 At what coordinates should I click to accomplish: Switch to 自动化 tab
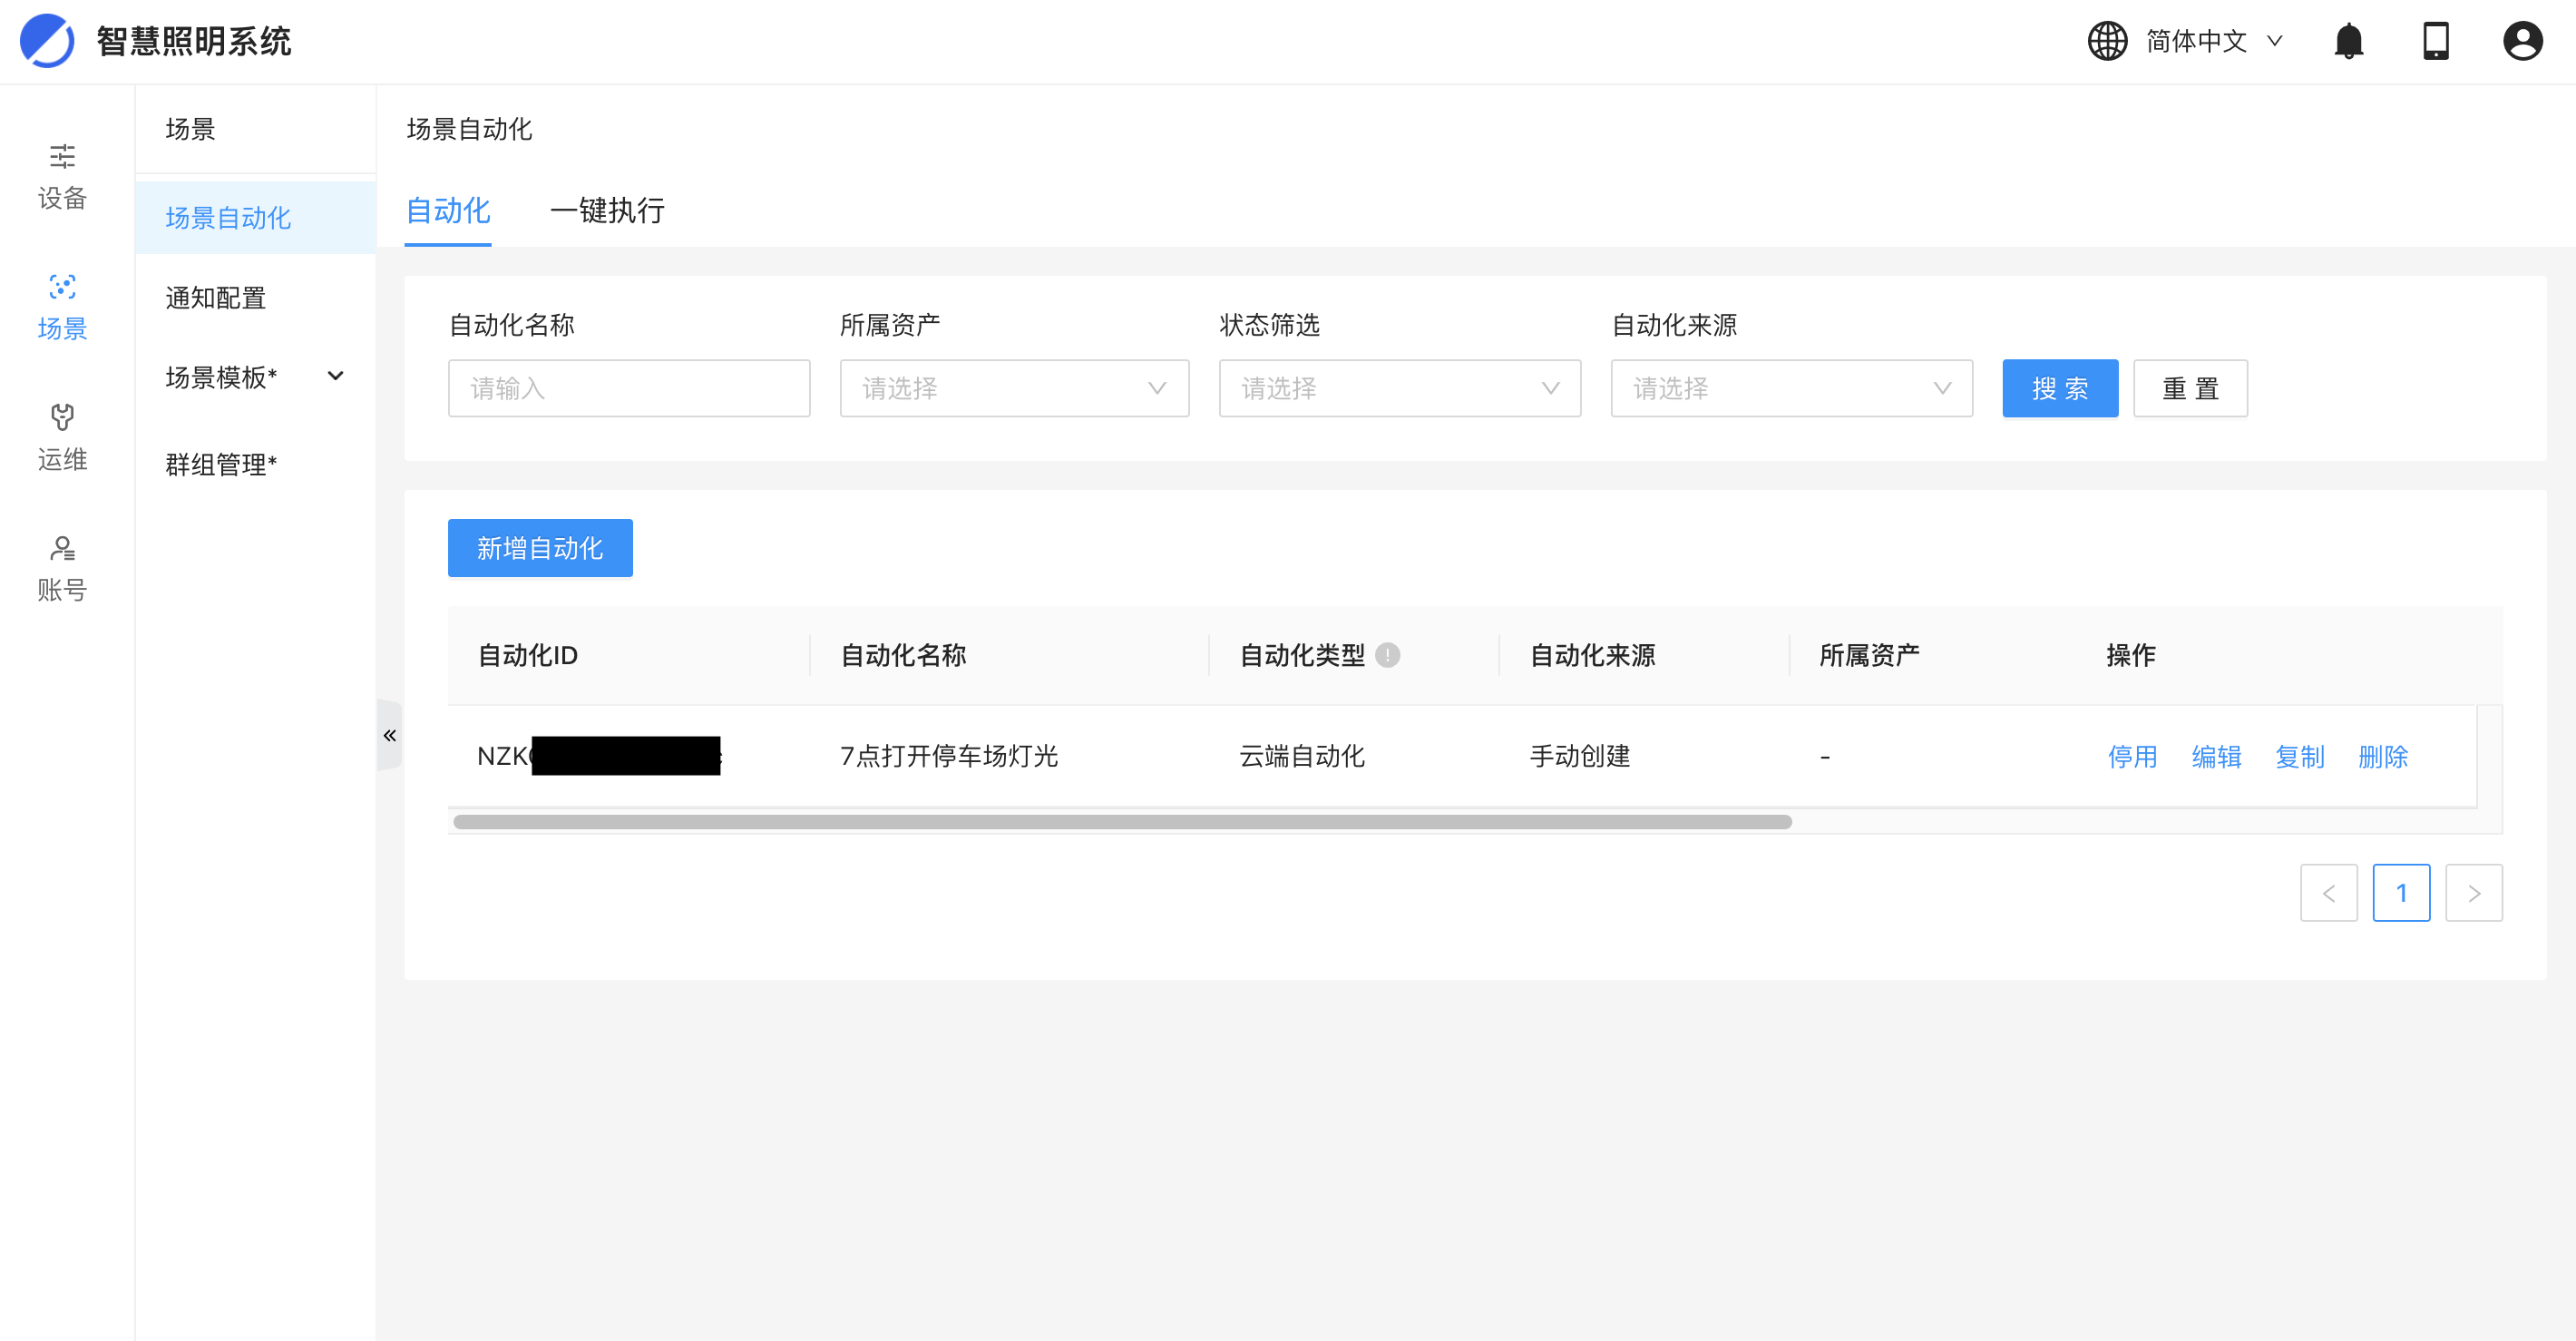pos(447,211)
